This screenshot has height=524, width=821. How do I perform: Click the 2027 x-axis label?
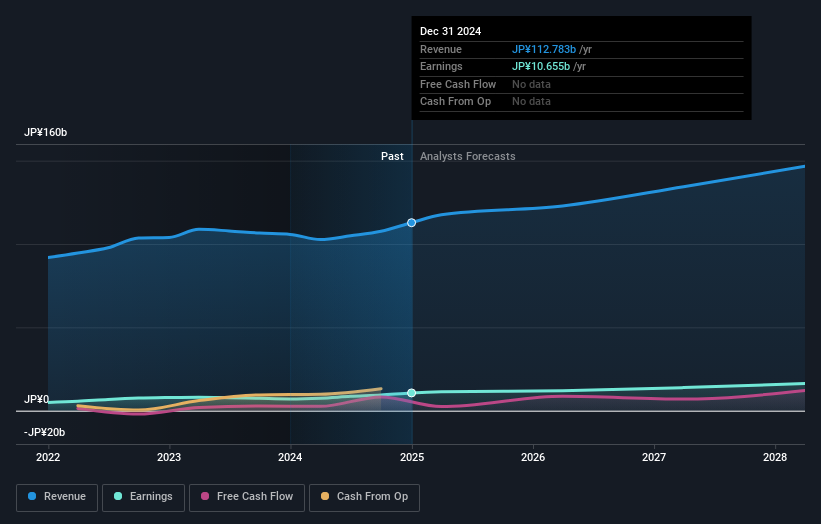pyautogui.click(x=654, y=457)
